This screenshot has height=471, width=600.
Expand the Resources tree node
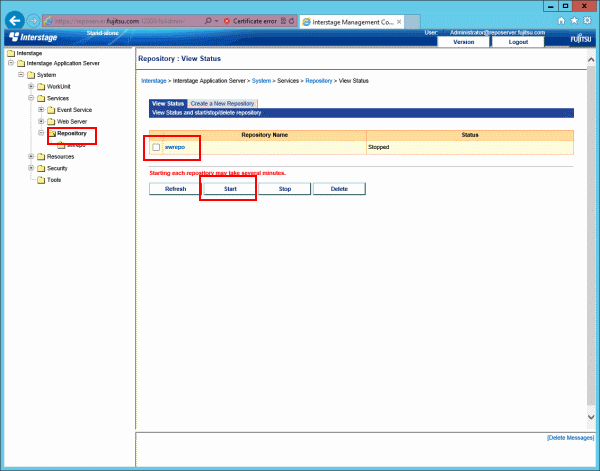pos(31,157)
